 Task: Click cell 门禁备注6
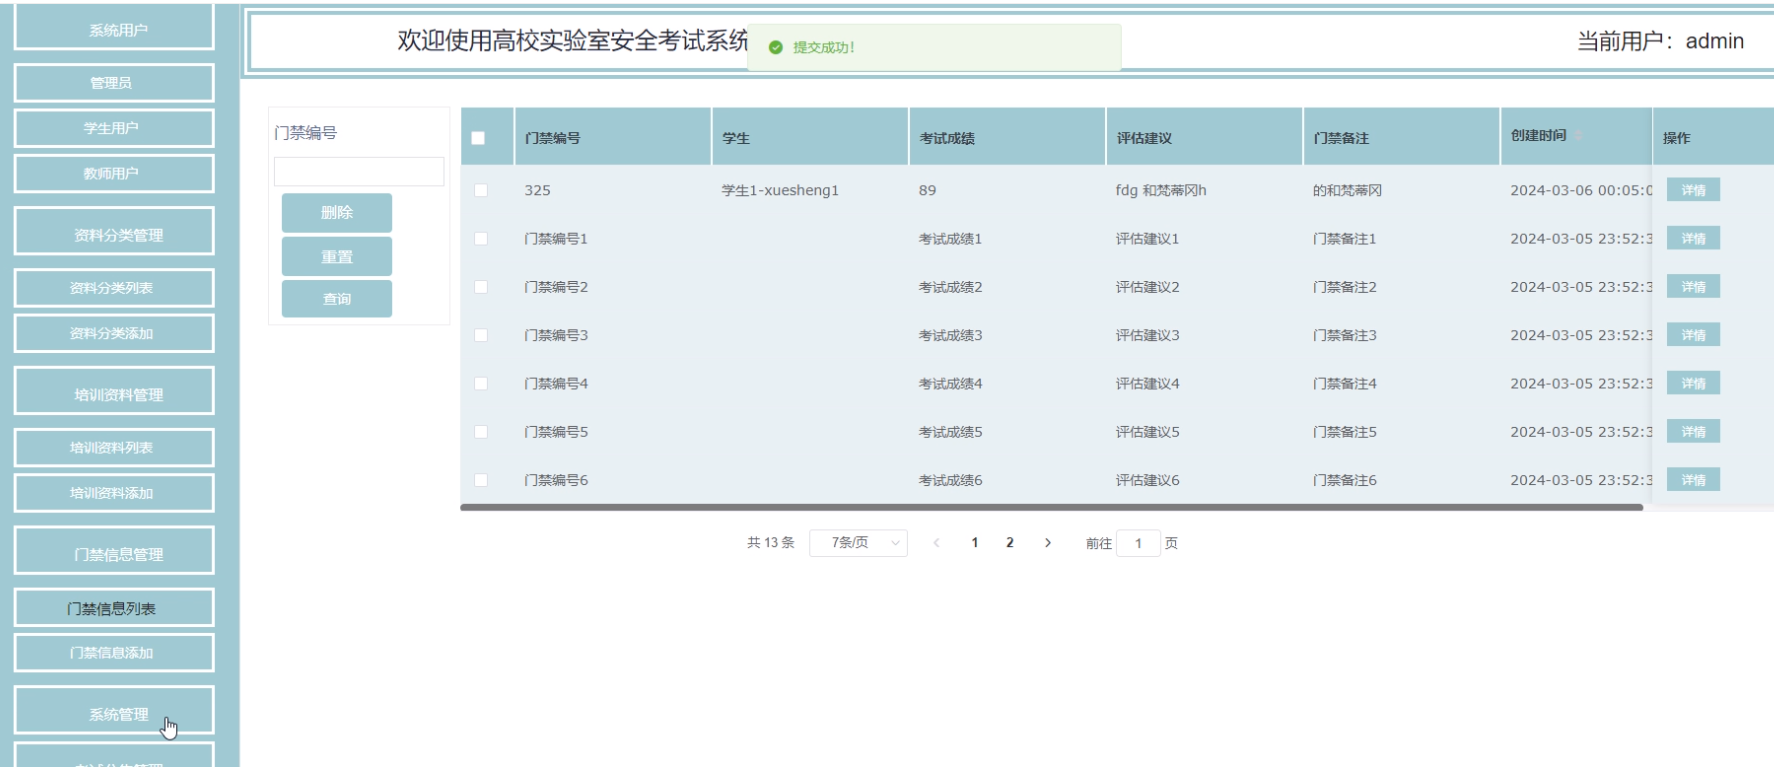pos(1345,480)
